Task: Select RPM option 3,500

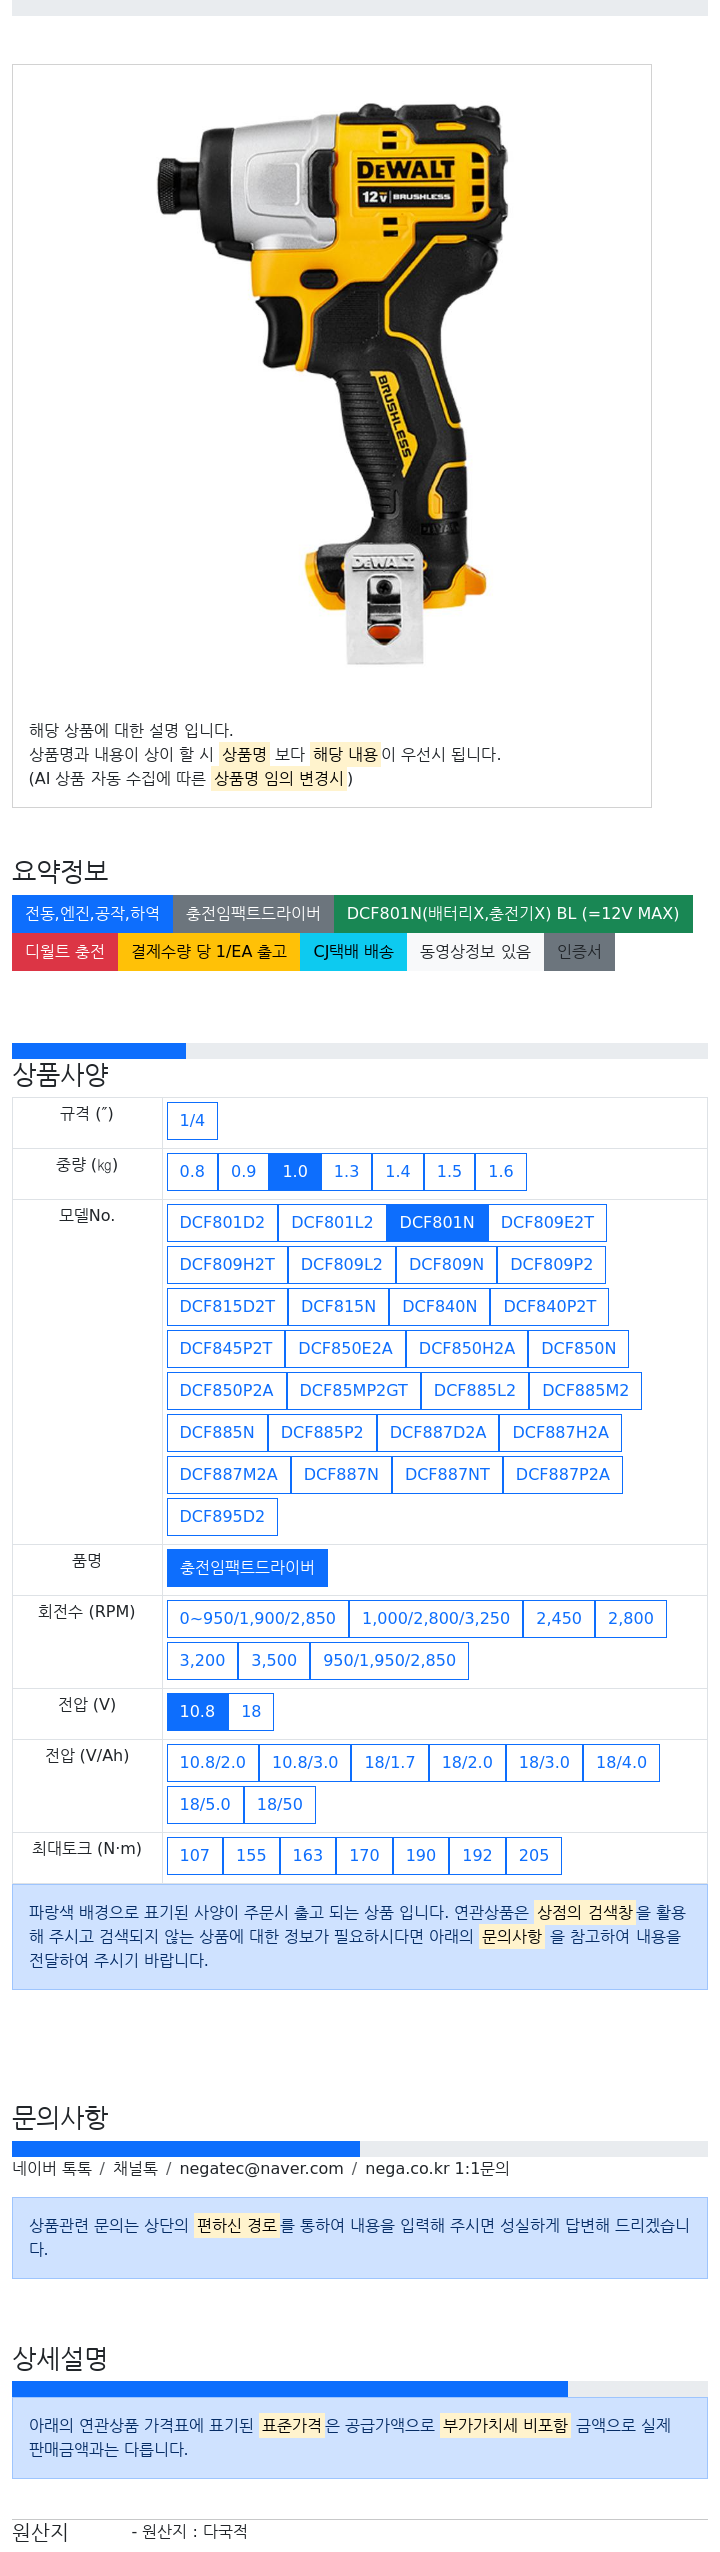Action: coord(274,1660)
